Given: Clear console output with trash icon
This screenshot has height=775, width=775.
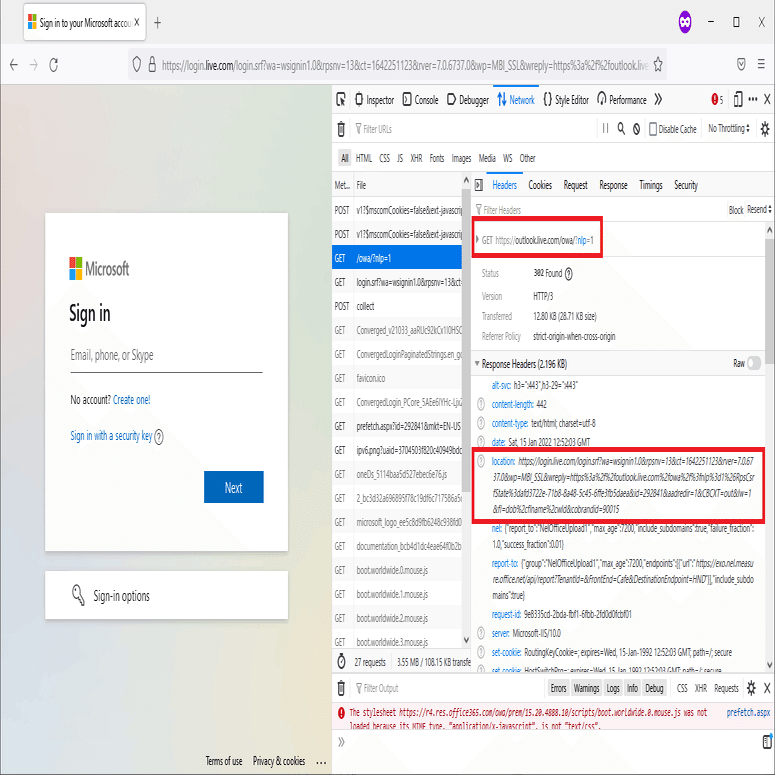Looking at the screenshot, I should point(341,688).
